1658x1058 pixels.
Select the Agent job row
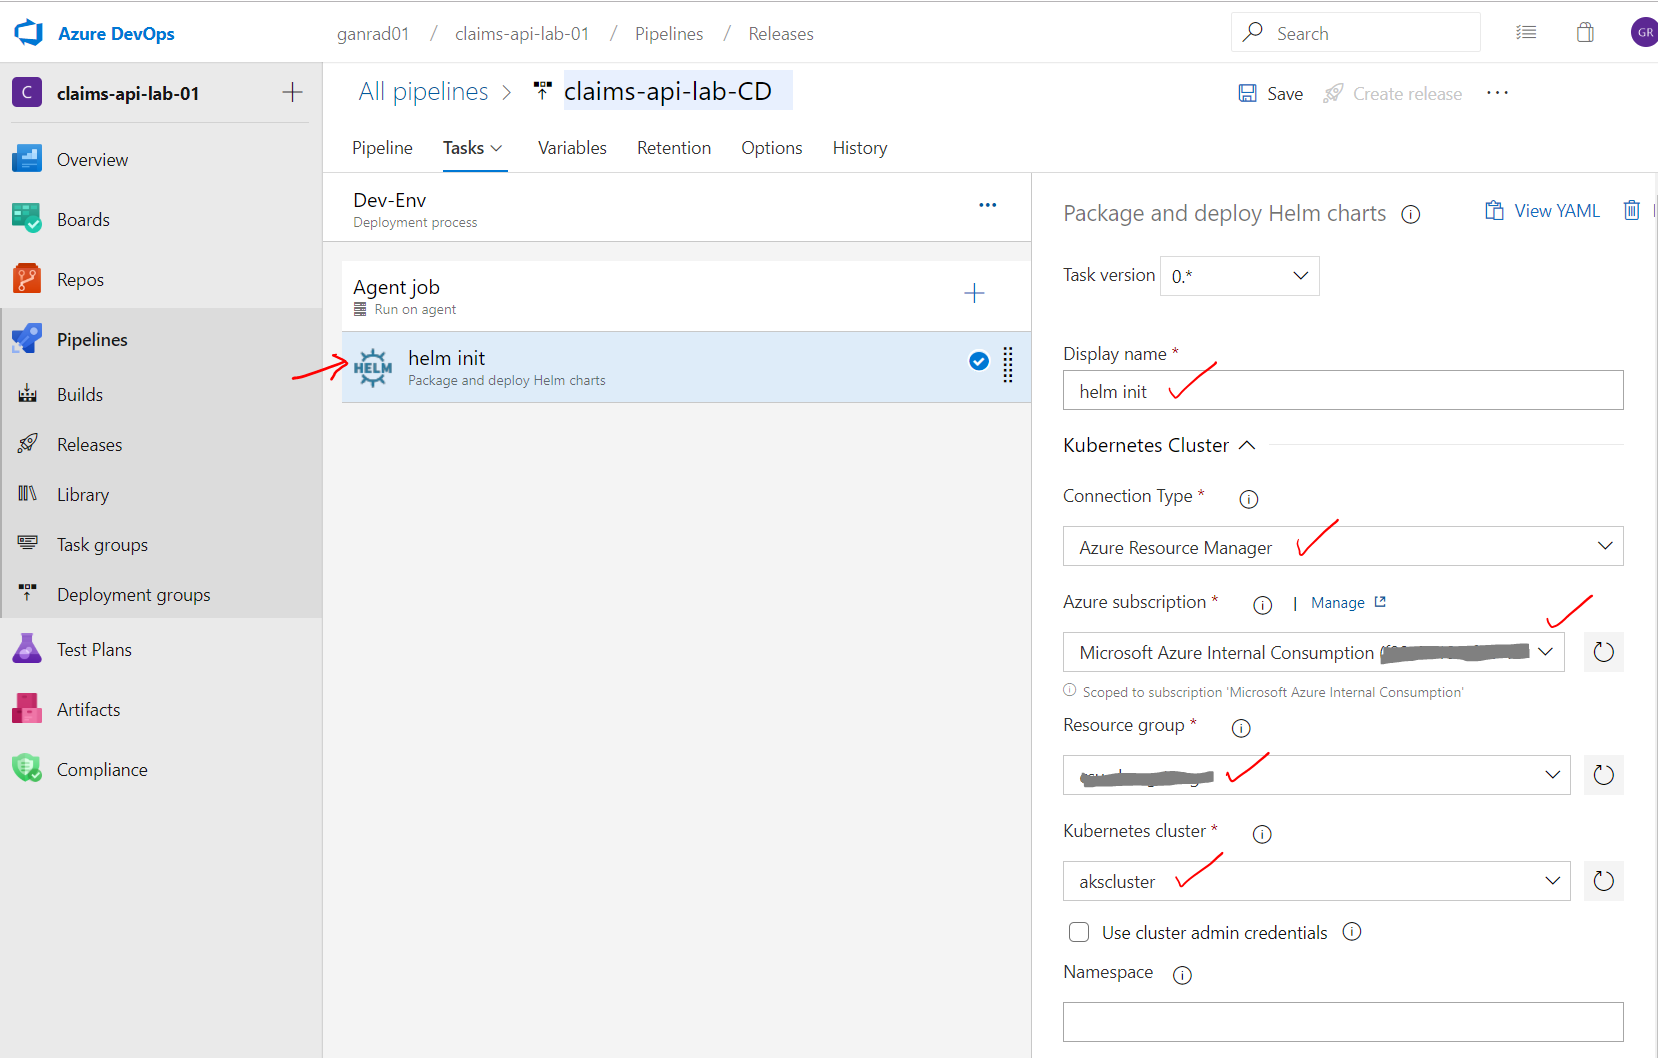[686, 296]
